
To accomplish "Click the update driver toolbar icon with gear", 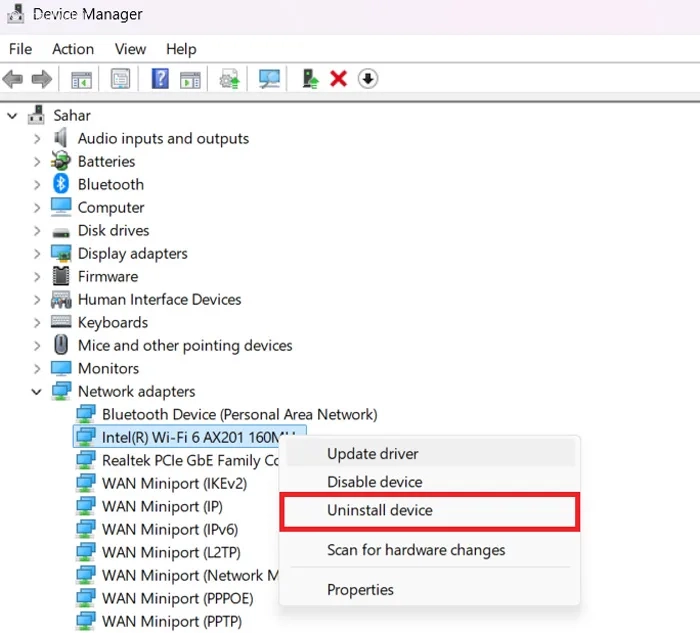I will [x=230, y=78].
